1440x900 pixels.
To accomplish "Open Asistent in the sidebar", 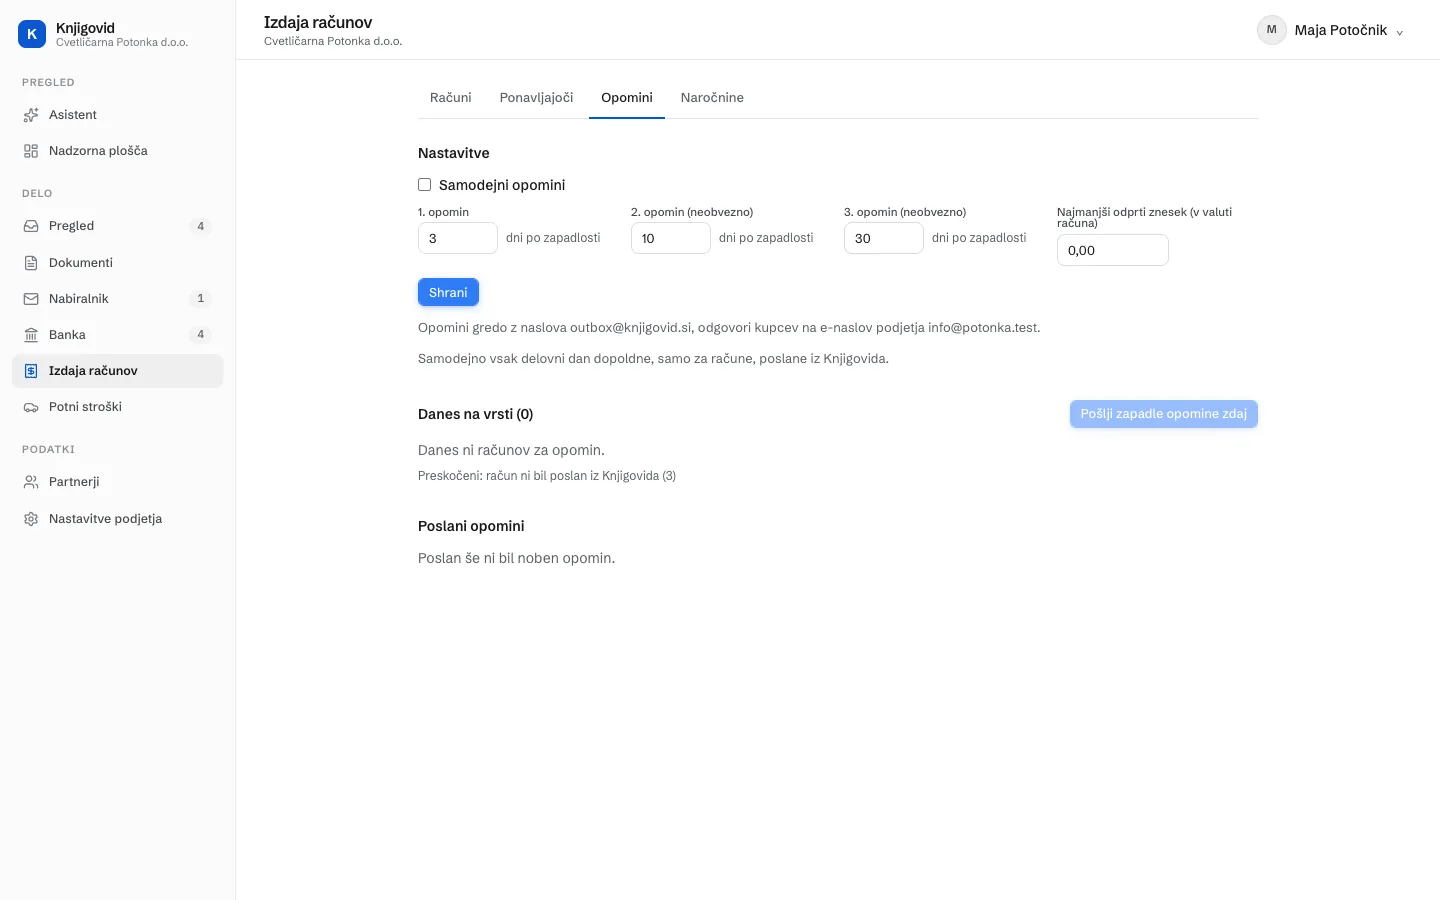I will (118, 115).
